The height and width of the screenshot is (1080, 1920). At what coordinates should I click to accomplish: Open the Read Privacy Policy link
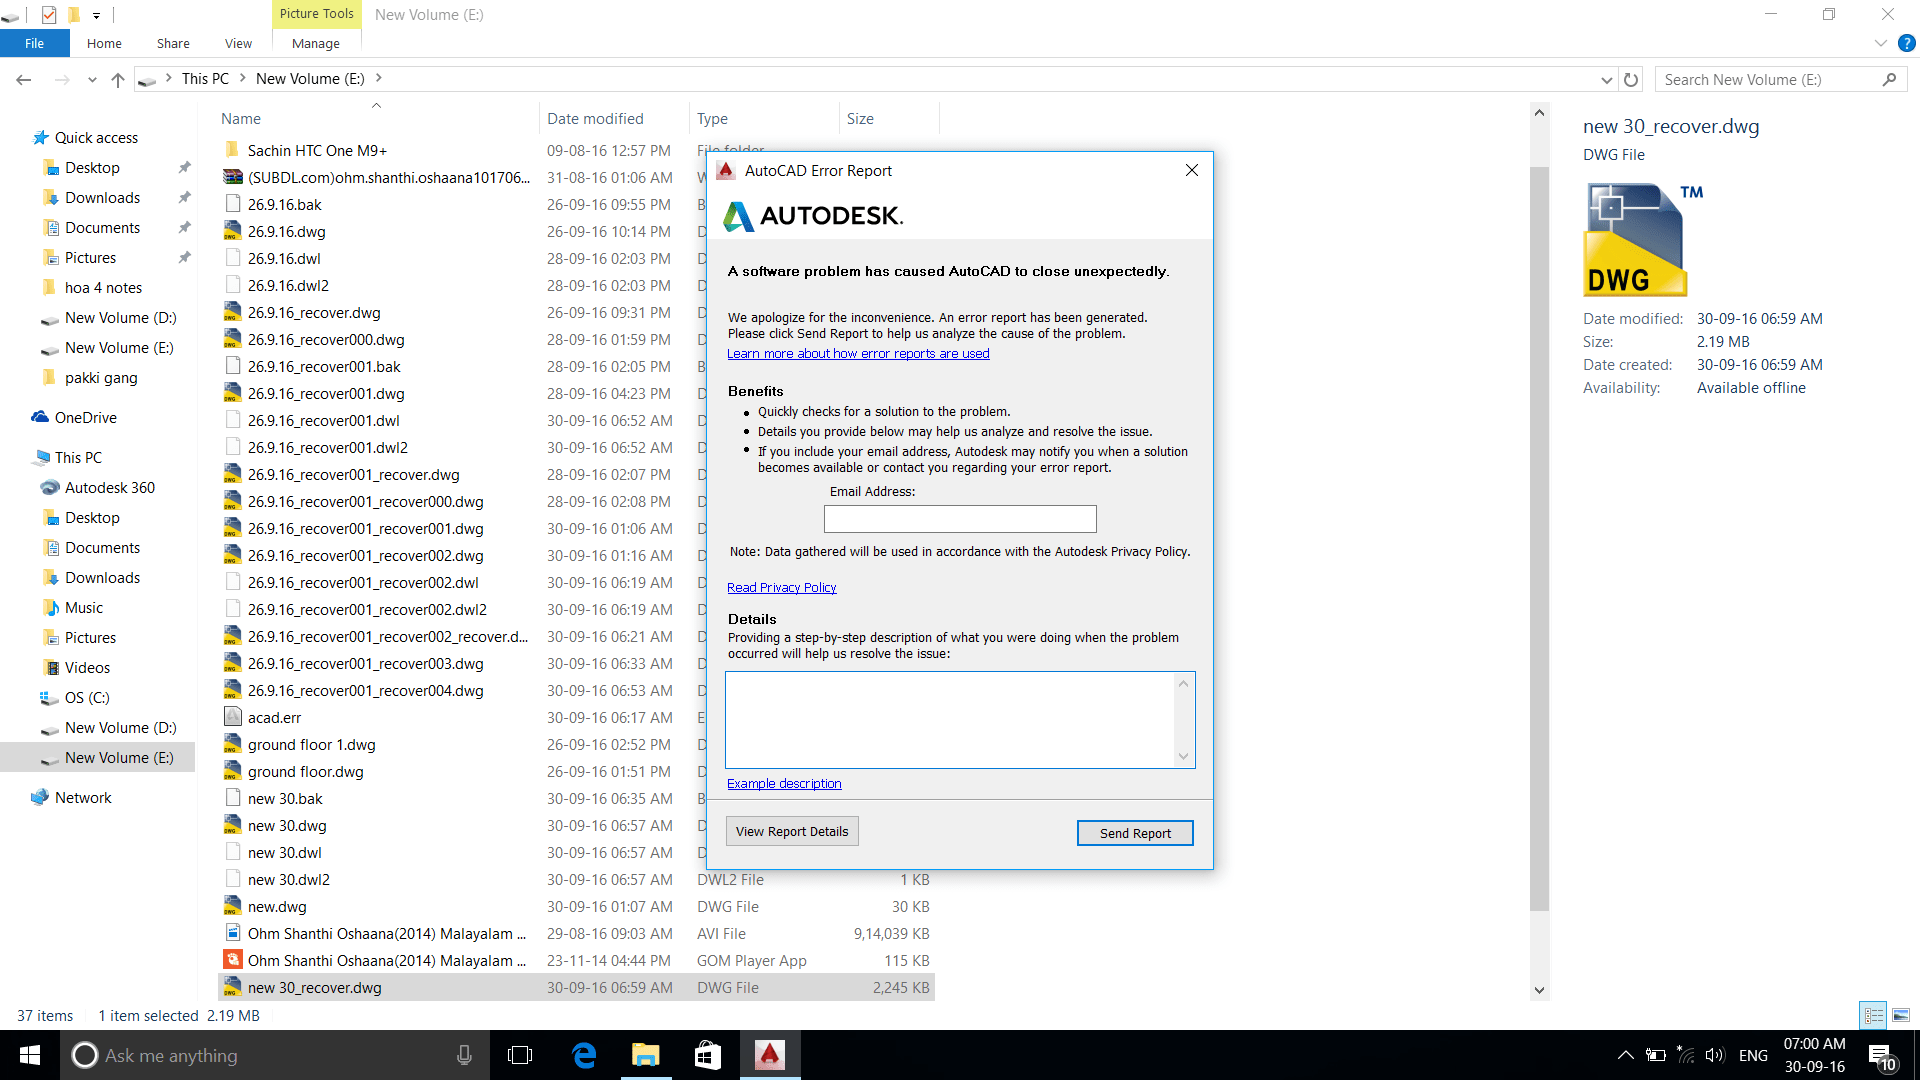(x=782, y=587)
